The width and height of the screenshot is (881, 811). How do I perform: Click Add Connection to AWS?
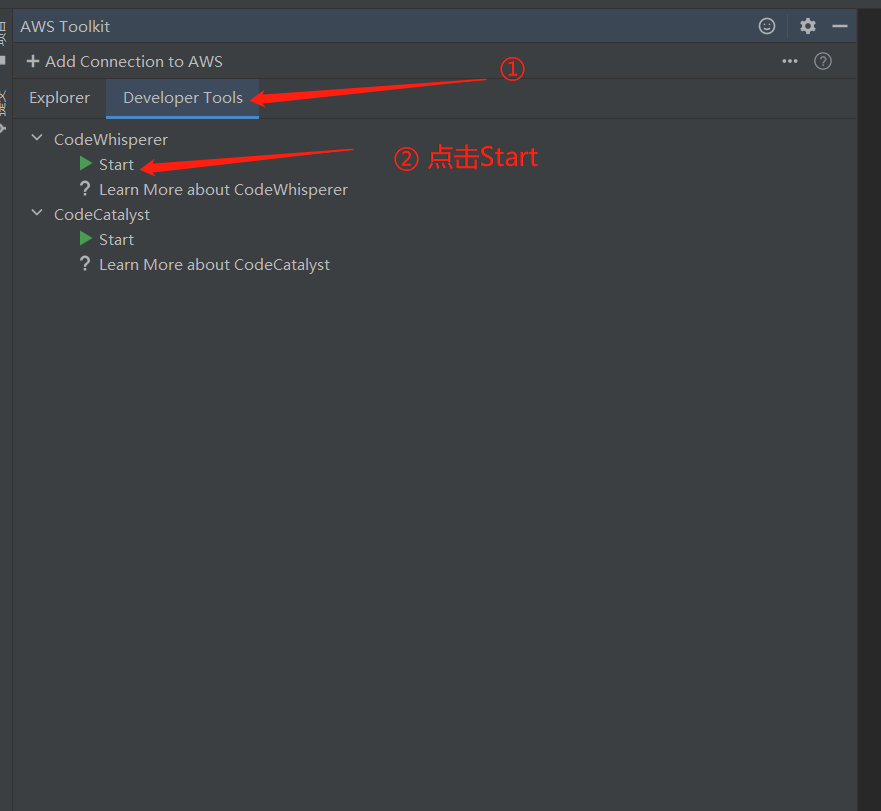tap(133, 61)
